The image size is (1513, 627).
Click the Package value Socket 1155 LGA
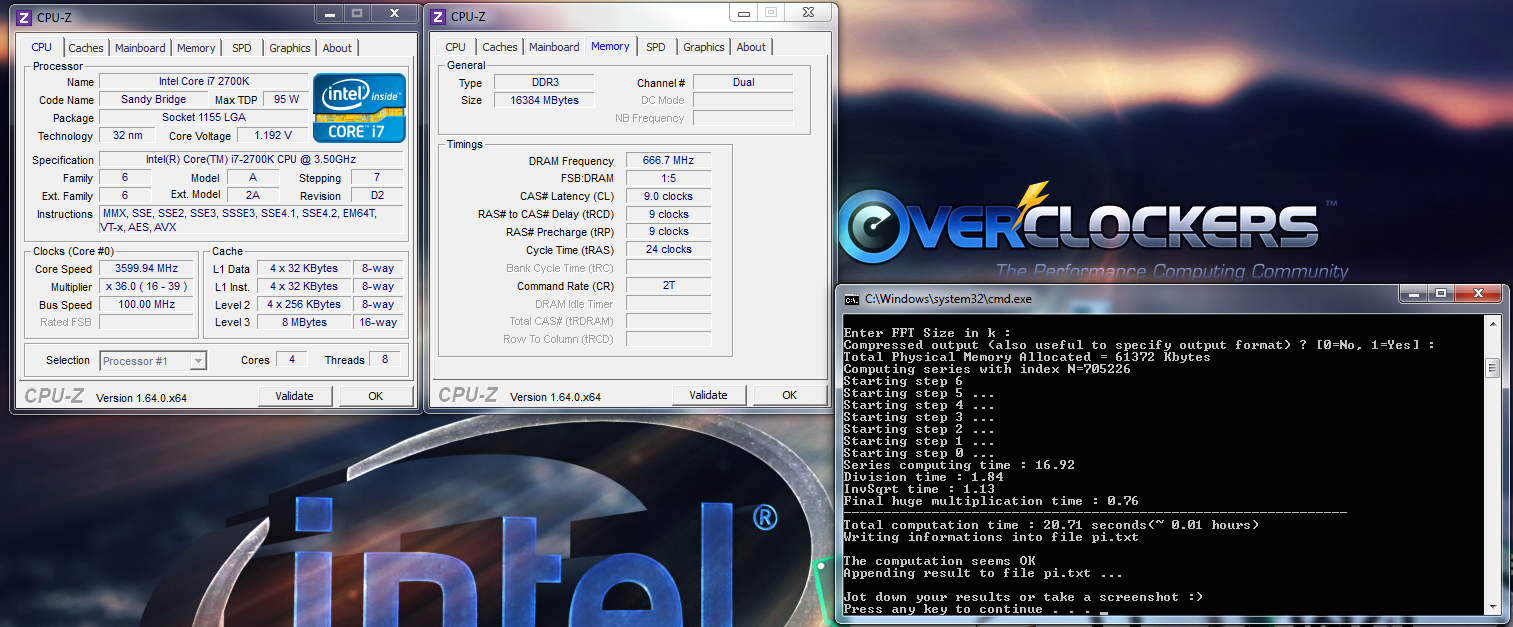point(204,118)
